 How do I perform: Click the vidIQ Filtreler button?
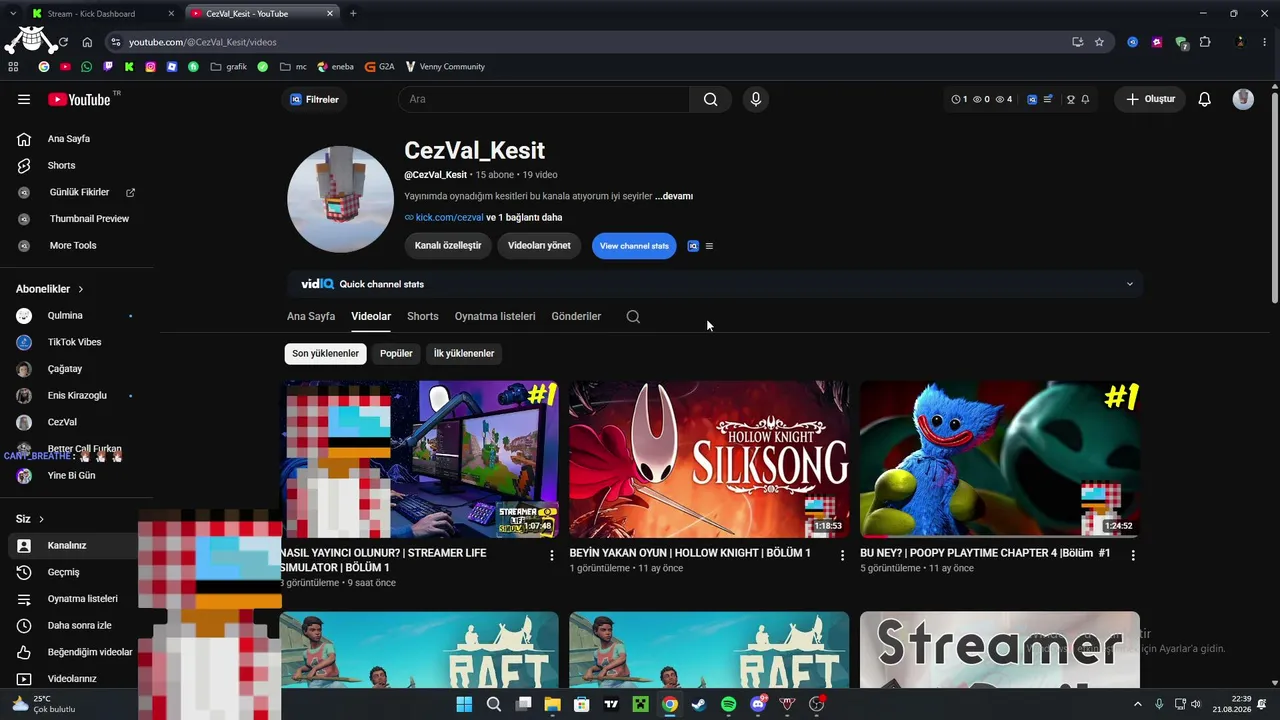point(314,99)
